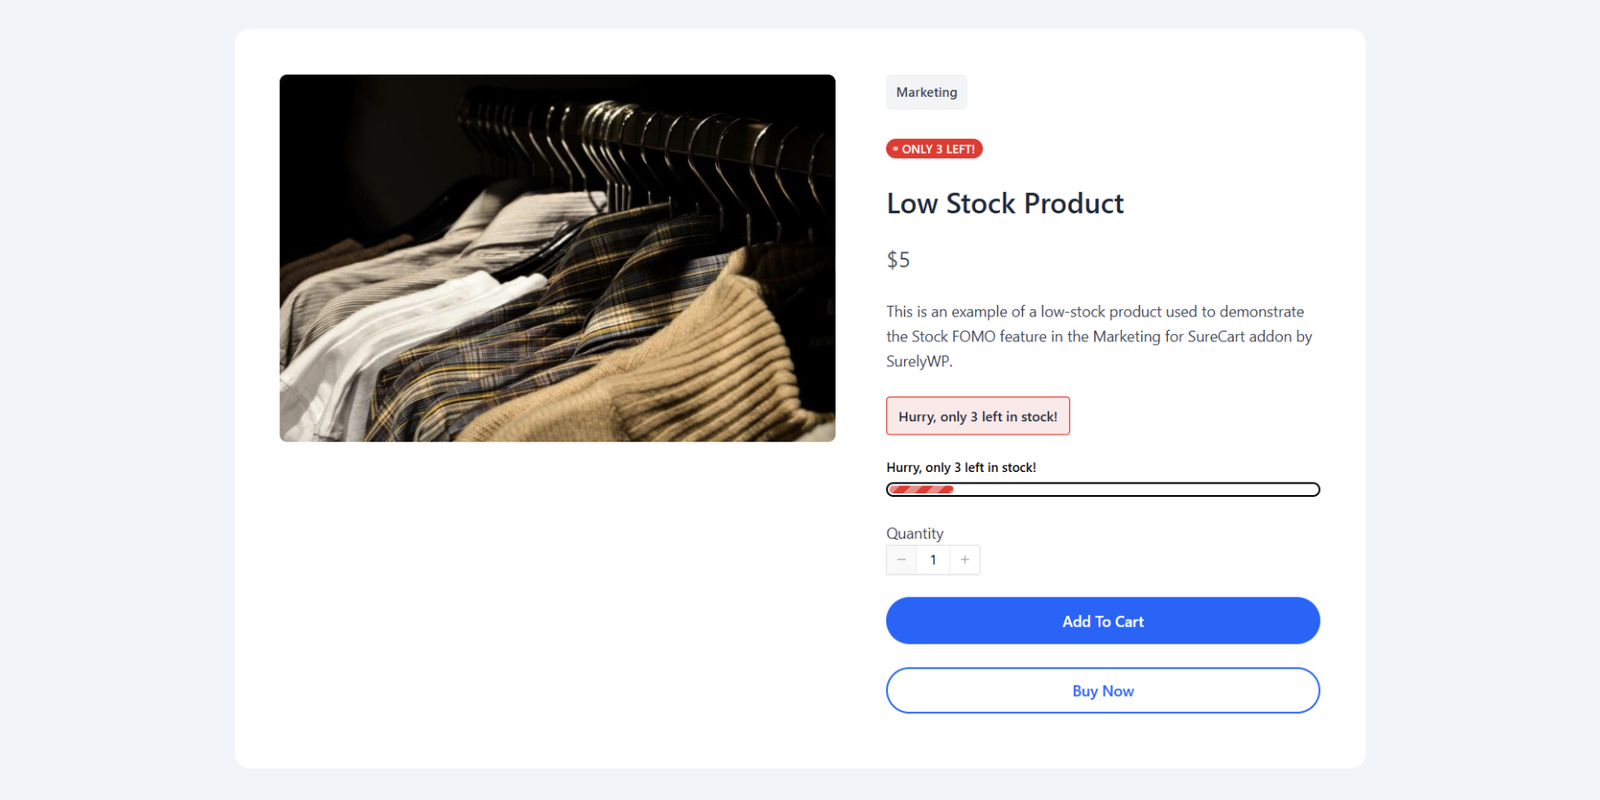Select the Marketing category tag

(926, 91)
